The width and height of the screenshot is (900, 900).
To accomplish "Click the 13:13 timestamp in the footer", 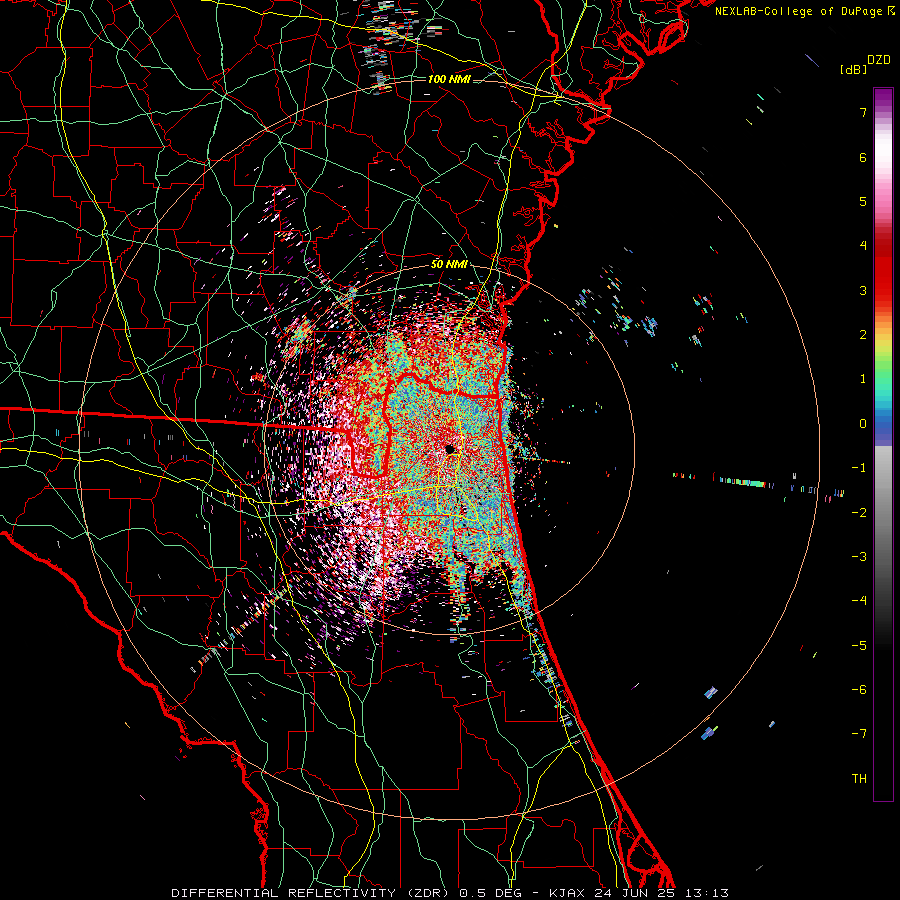I will [x=707, y=893].
